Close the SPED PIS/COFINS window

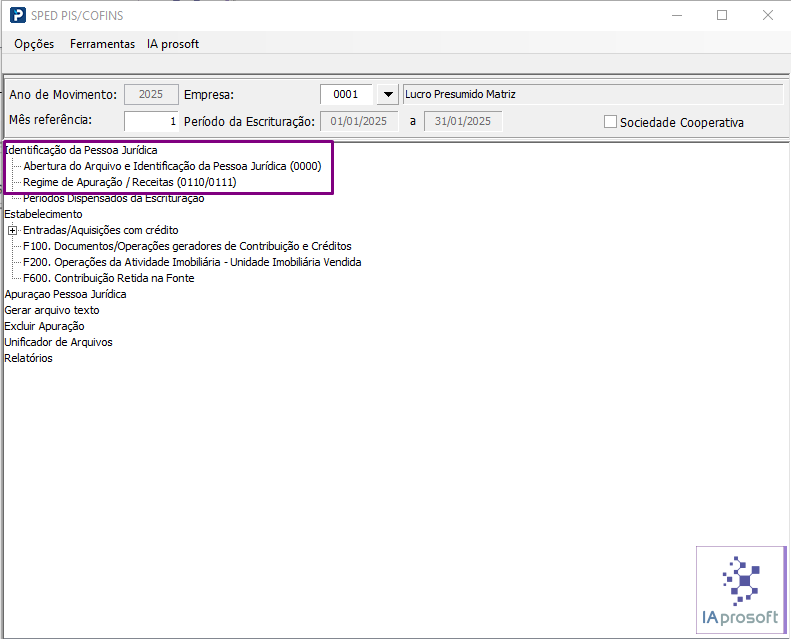point(768,15)
